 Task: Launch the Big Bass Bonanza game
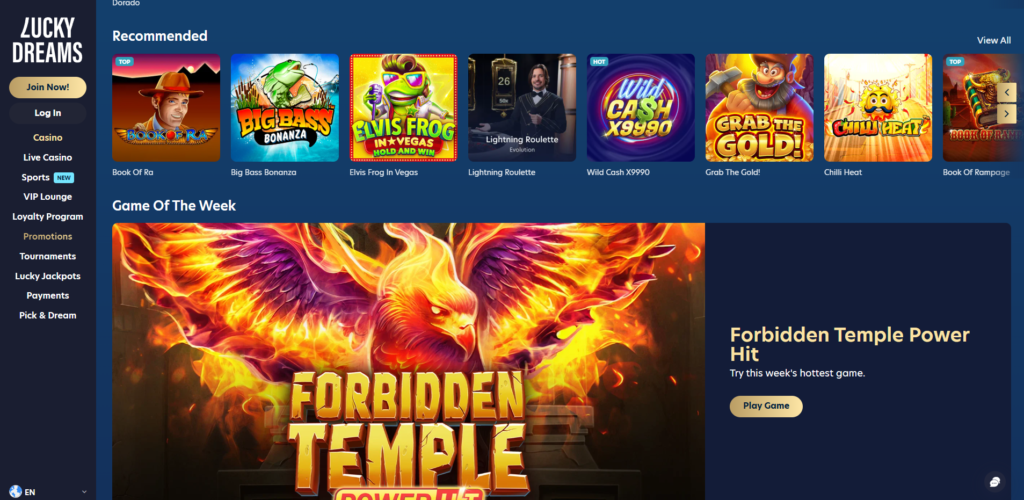click(x=285, y=108)
